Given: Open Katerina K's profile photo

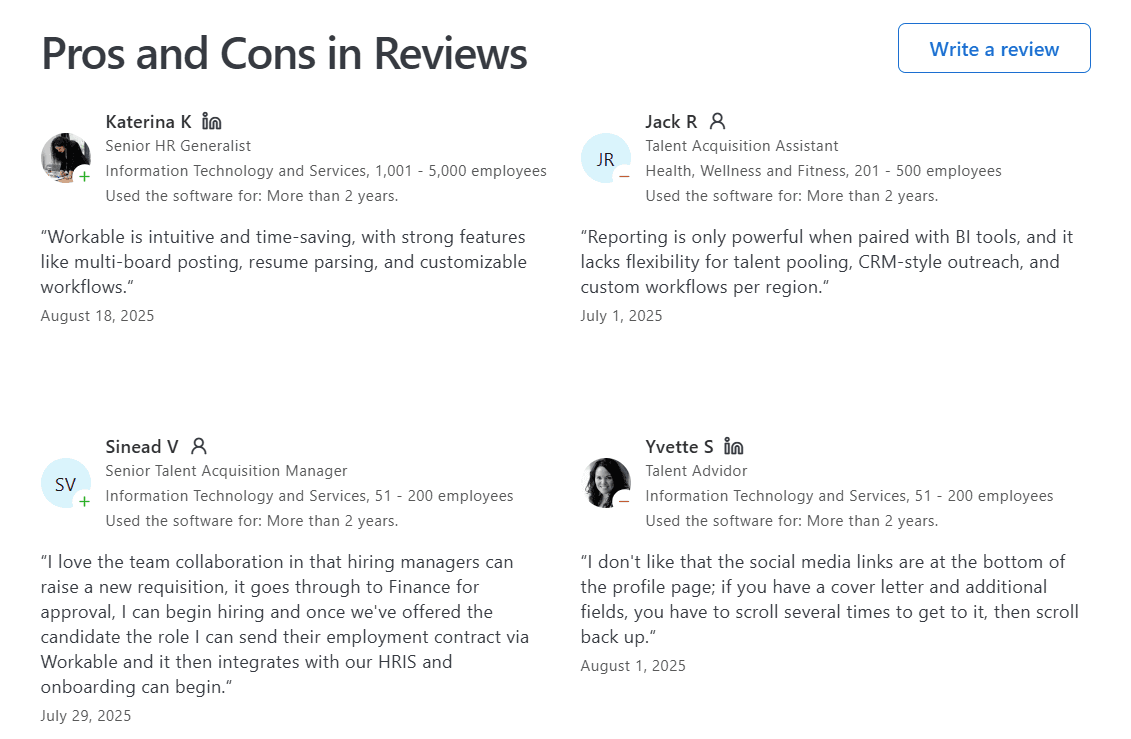Looking at the screenshot, I should [x=64, y=157].
